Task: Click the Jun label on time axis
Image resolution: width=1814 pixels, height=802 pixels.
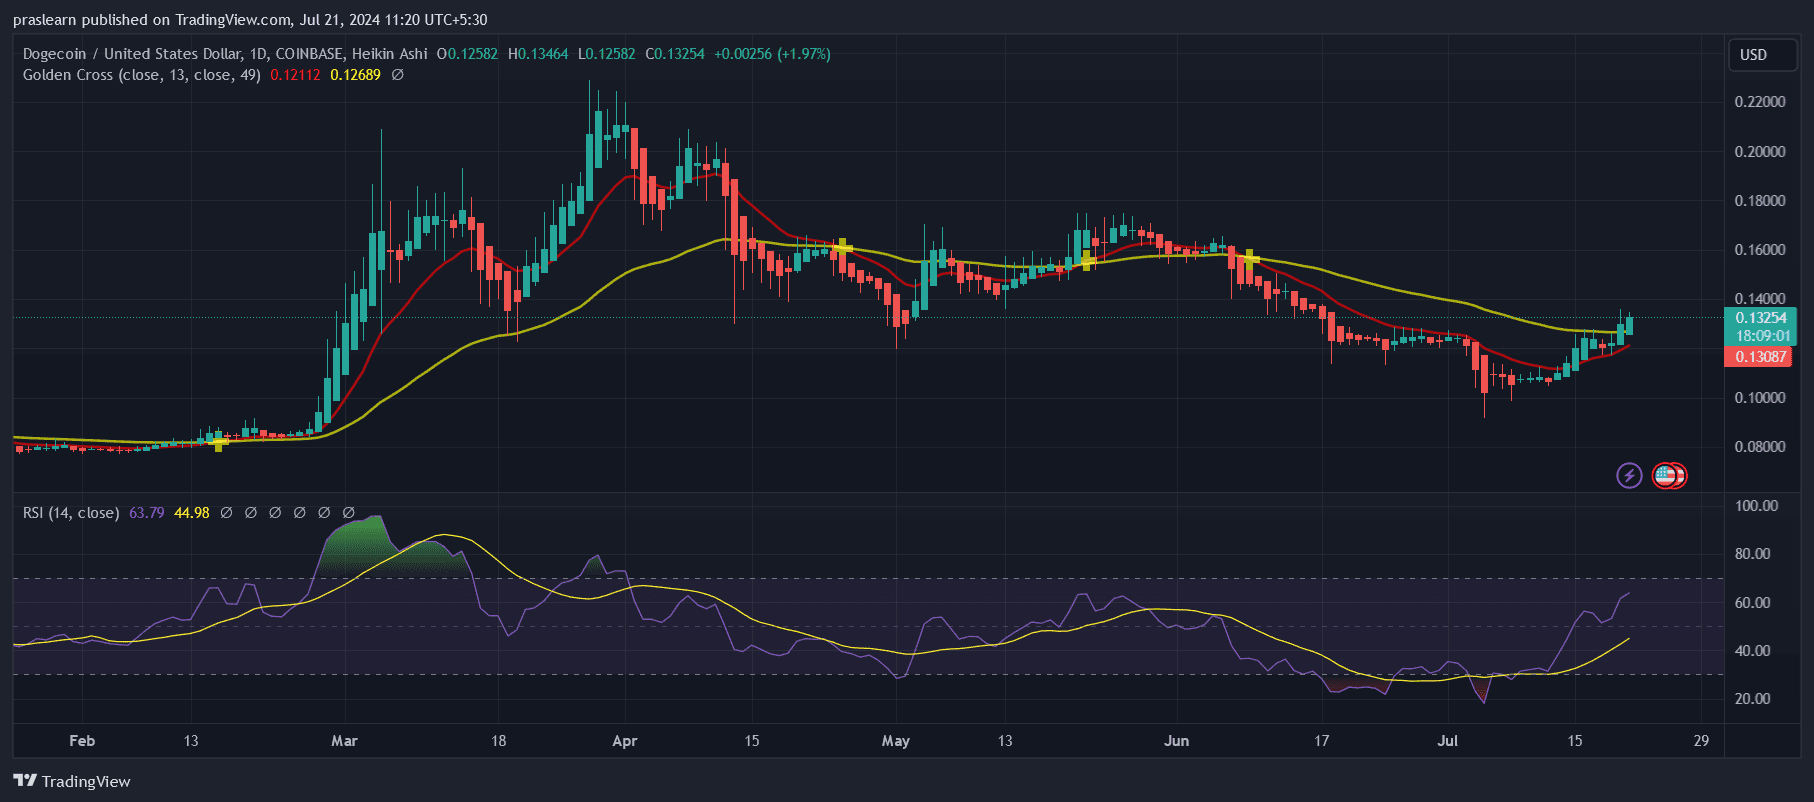Action: pos(1177,741)
